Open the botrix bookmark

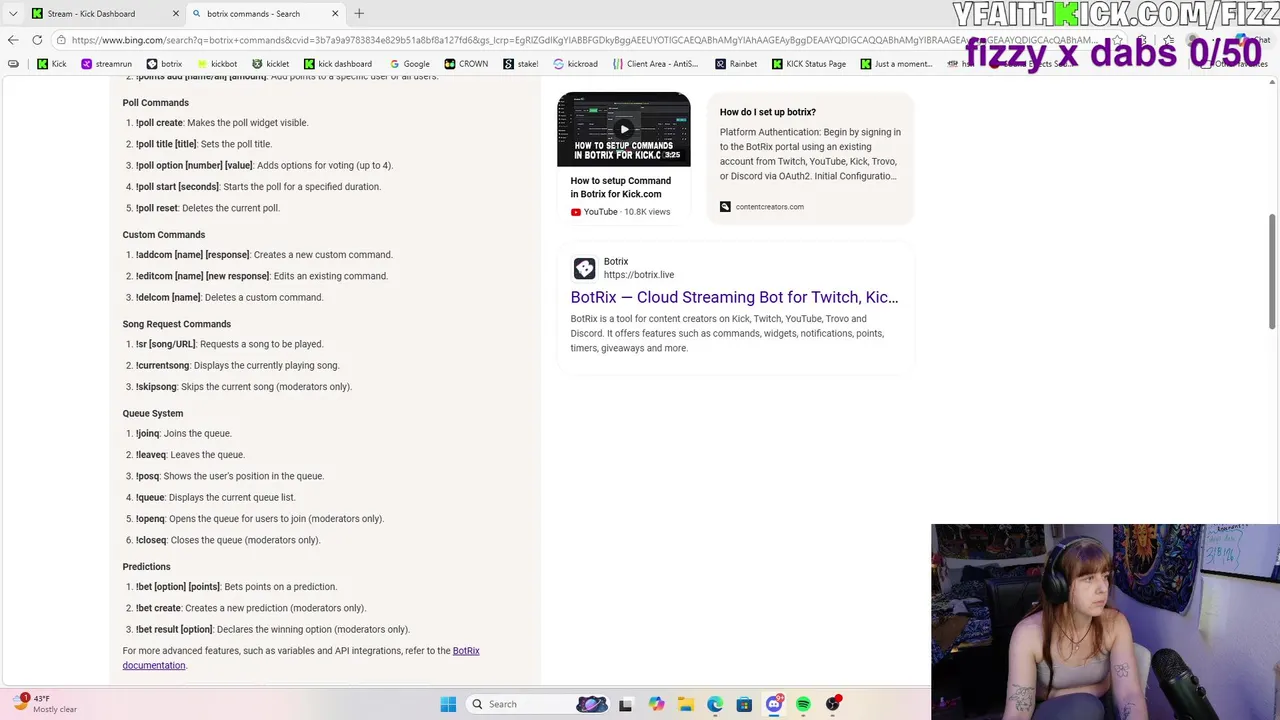click(x=164, y=64)
